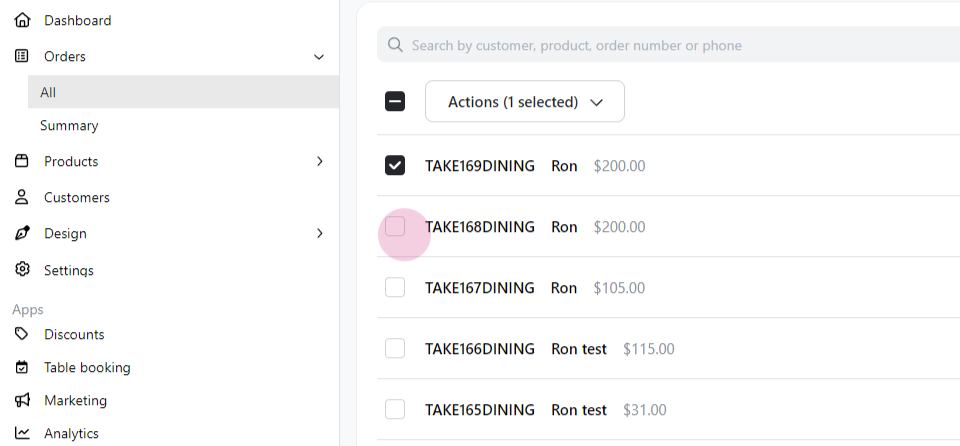Screen dimensions: 960x446
Task: Check the TAKE168DINING order checkbox
Action: tap(395, 226)
